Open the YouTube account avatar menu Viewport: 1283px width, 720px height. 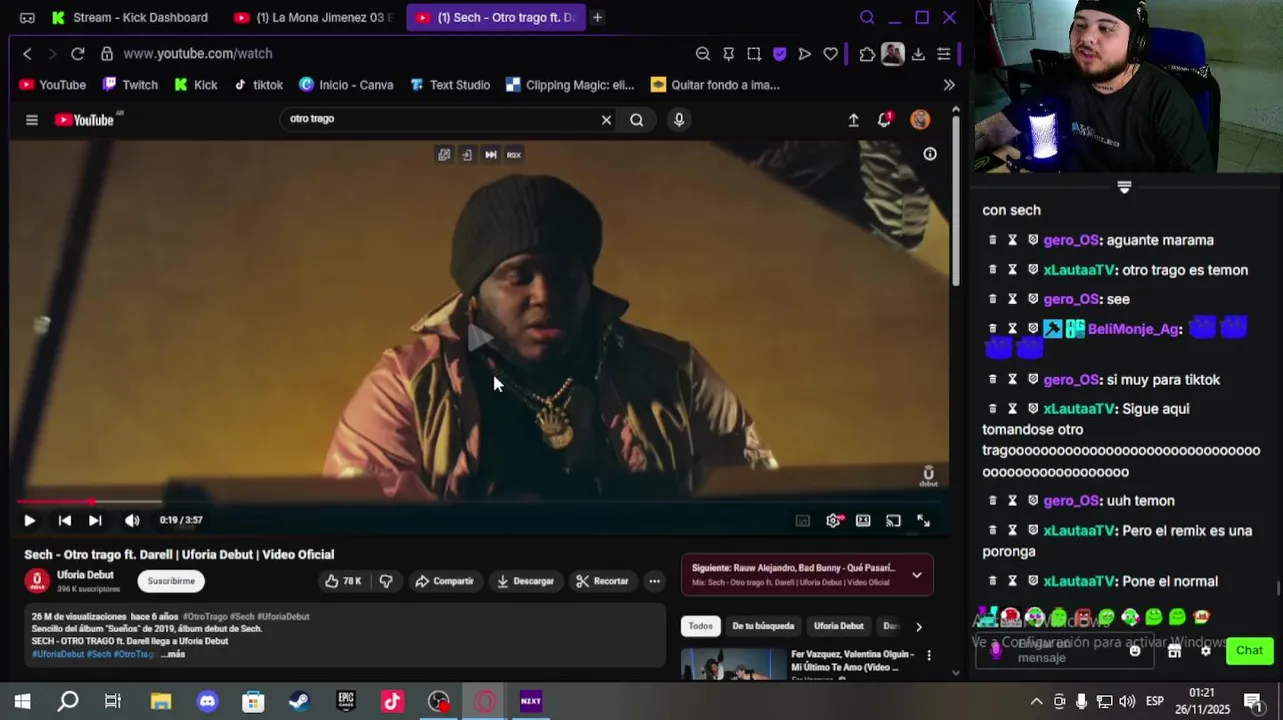(920, 120)
